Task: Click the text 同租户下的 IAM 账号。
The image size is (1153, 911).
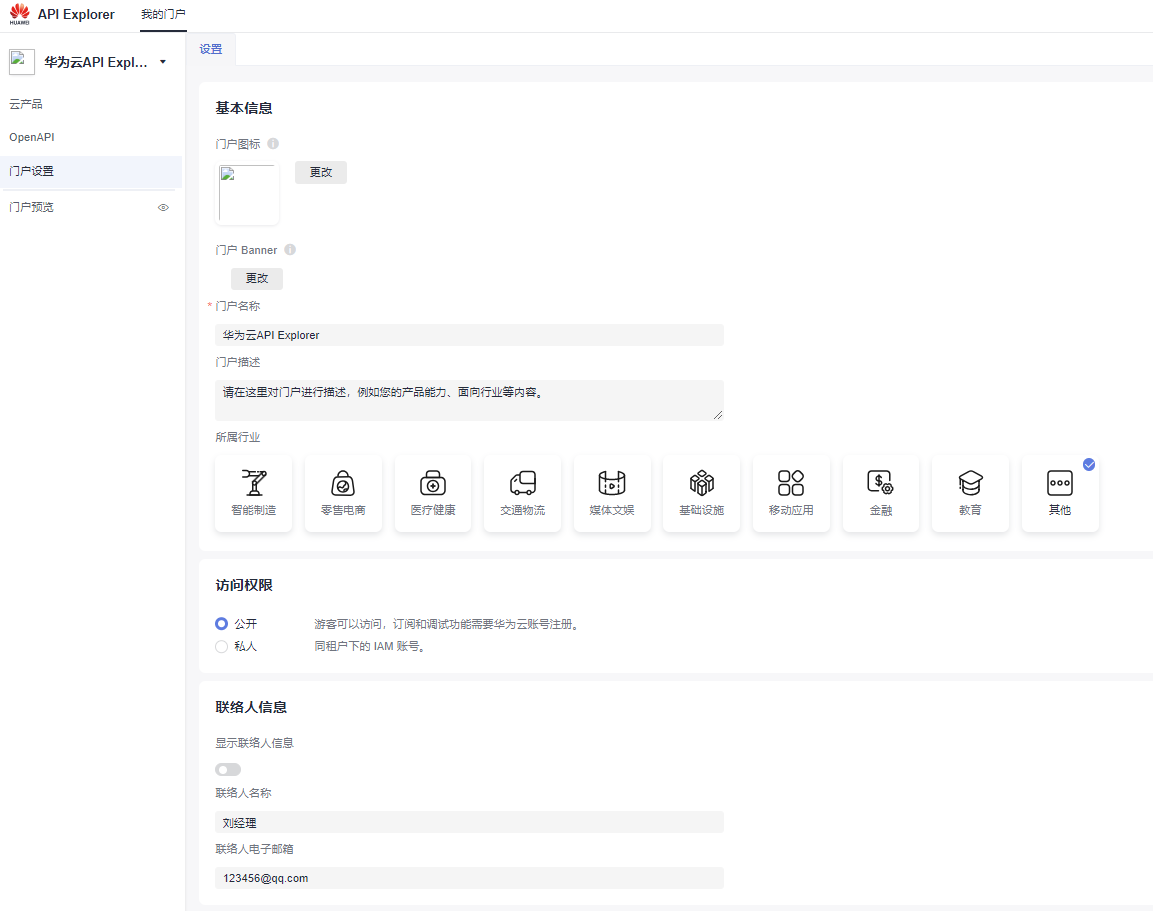Action: [371, 646]
